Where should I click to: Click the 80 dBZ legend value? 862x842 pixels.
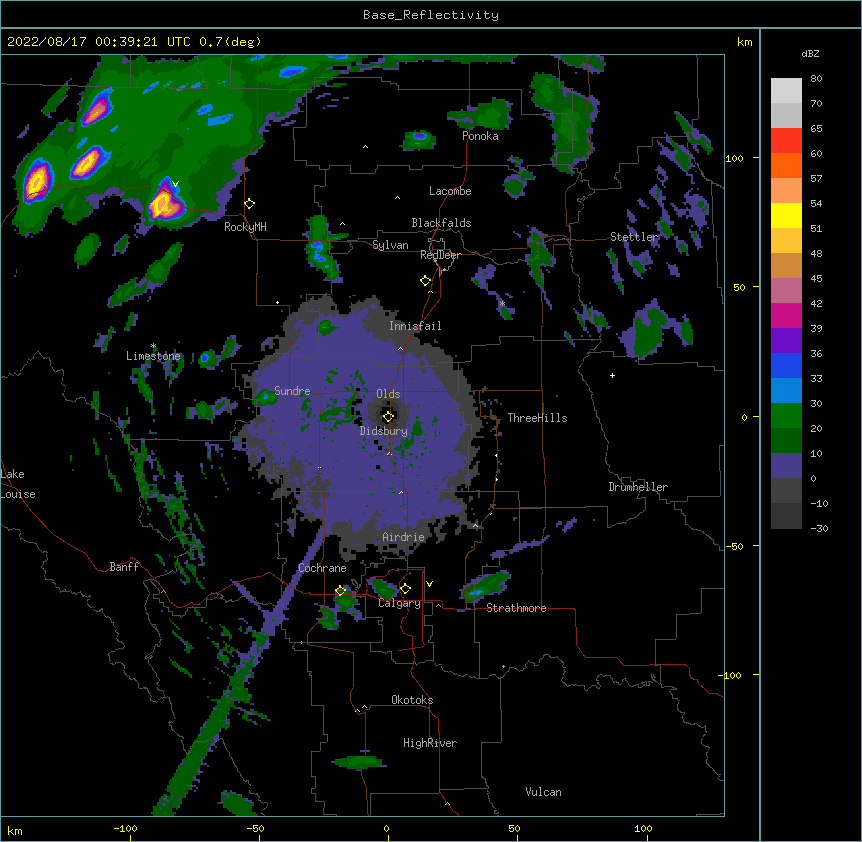click(816, 79)
